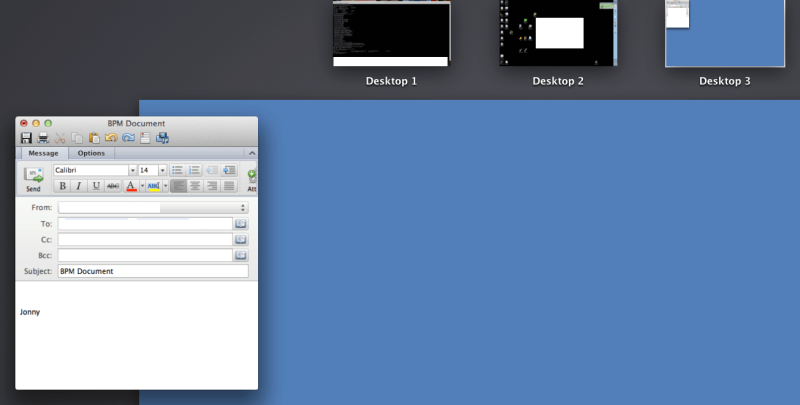
Task: Redo with the blue arrow icon
Action: pyautogui.click(x=128, y=138)
